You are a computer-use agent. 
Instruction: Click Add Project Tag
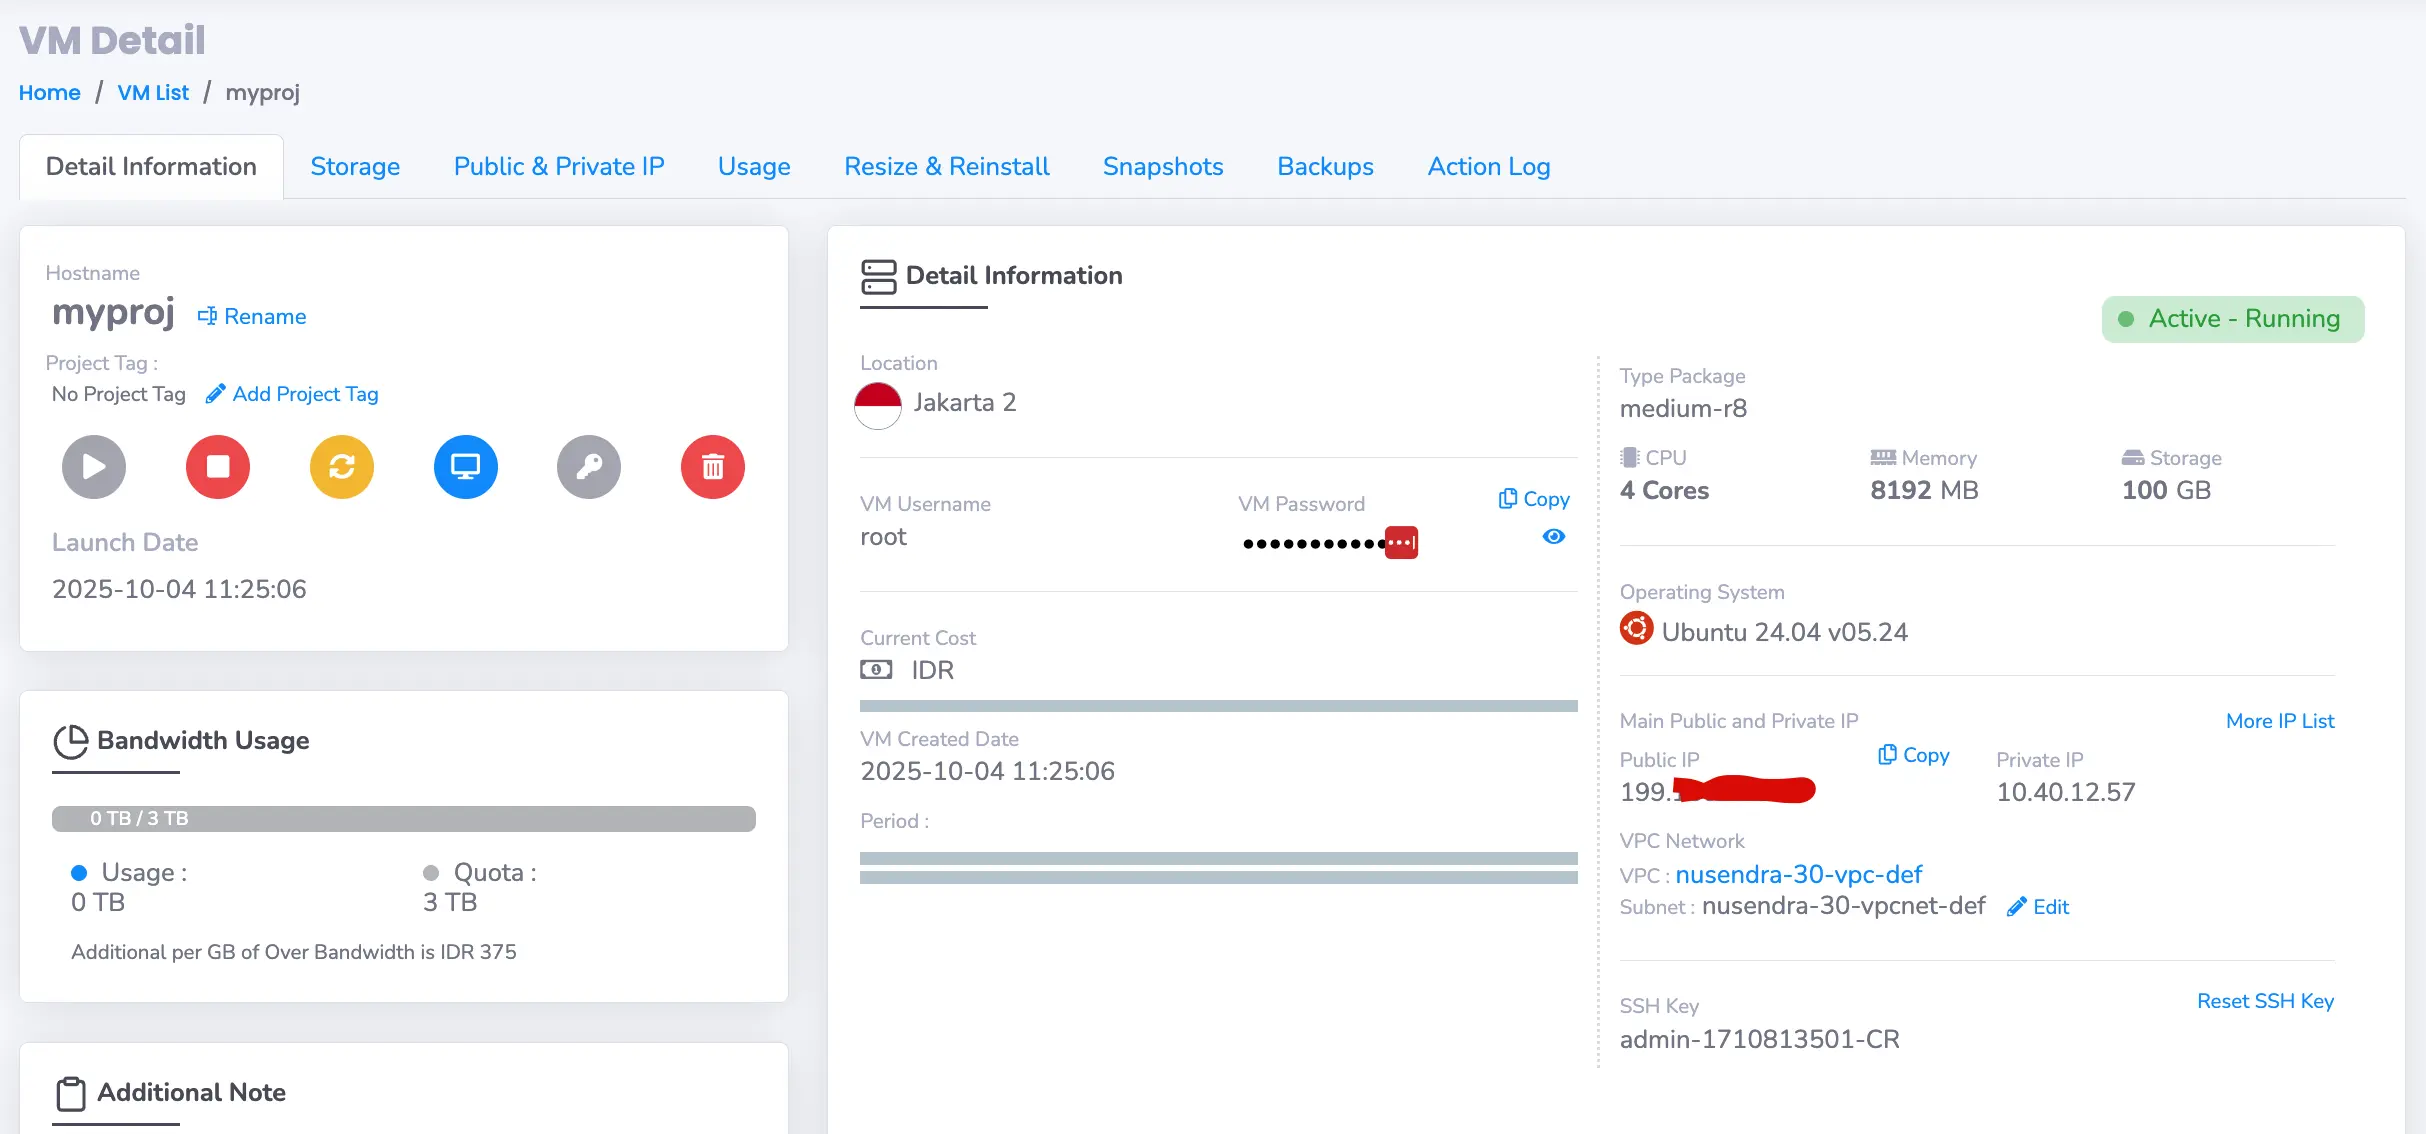(x=292, y=394)
